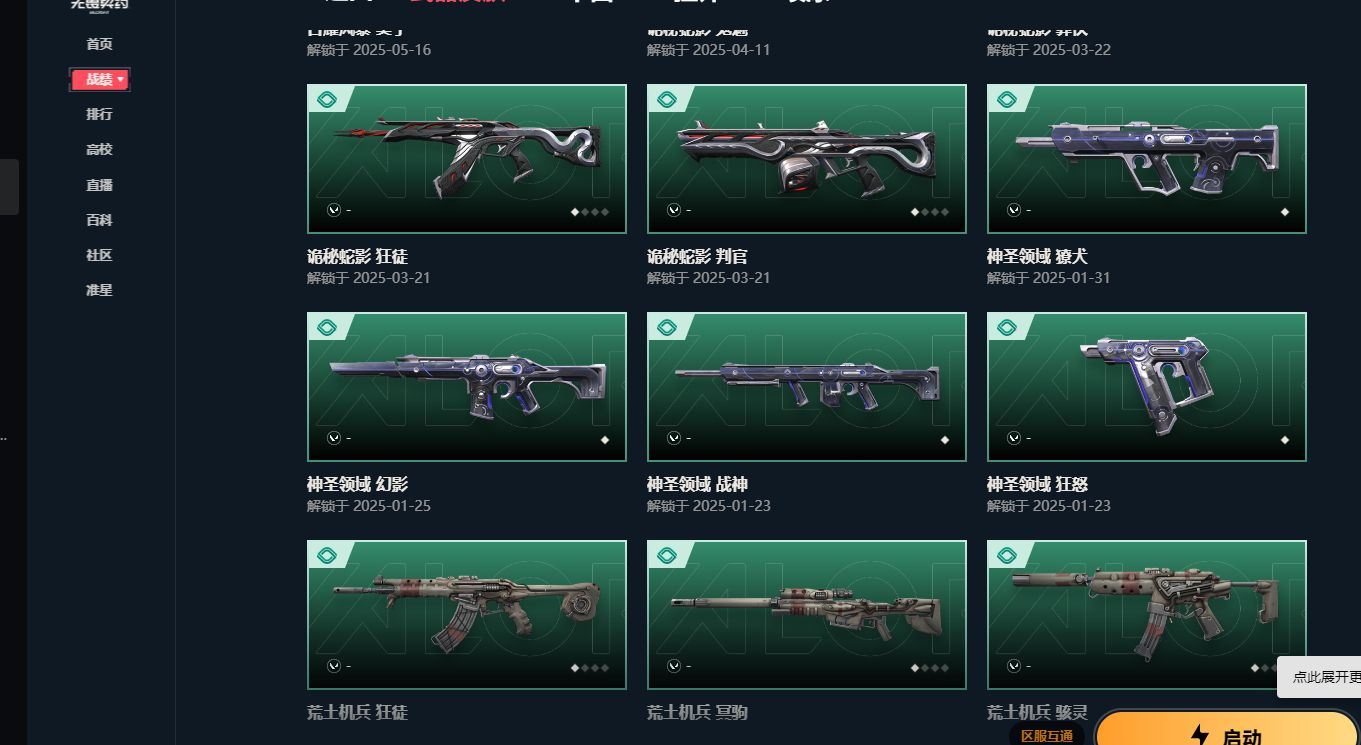This screenshot has height=745, width=1361.
Task: Open the 神圣领域 战神 weapon thumbnail
Action: 807,387
